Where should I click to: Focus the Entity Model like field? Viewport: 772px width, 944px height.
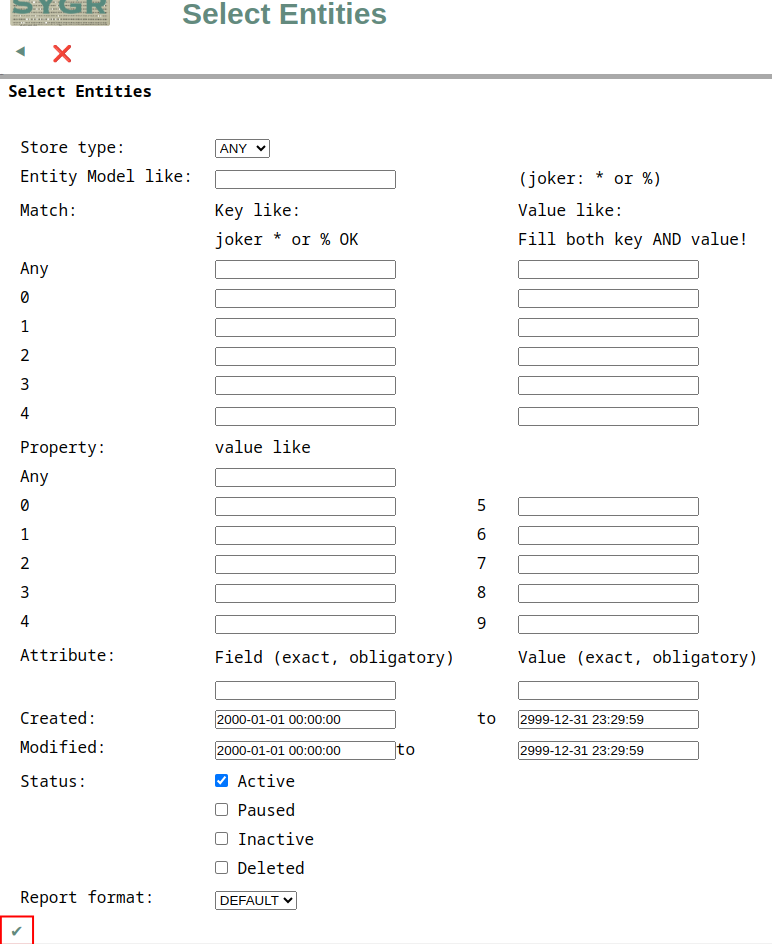click(x=305, y=179)
